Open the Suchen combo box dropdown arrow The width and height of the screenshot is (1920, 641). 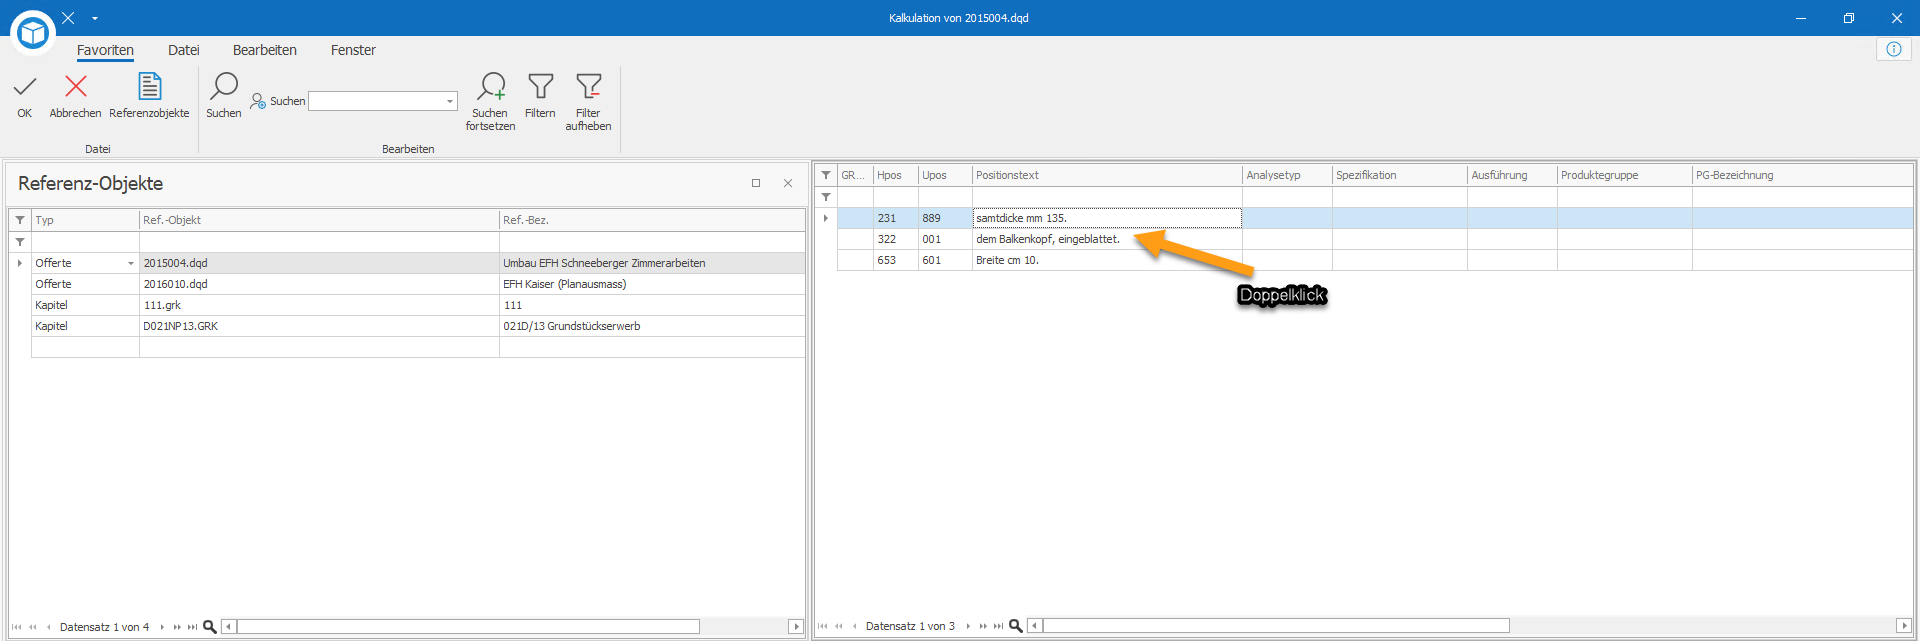pyautogui.click(x=450, y=101)
